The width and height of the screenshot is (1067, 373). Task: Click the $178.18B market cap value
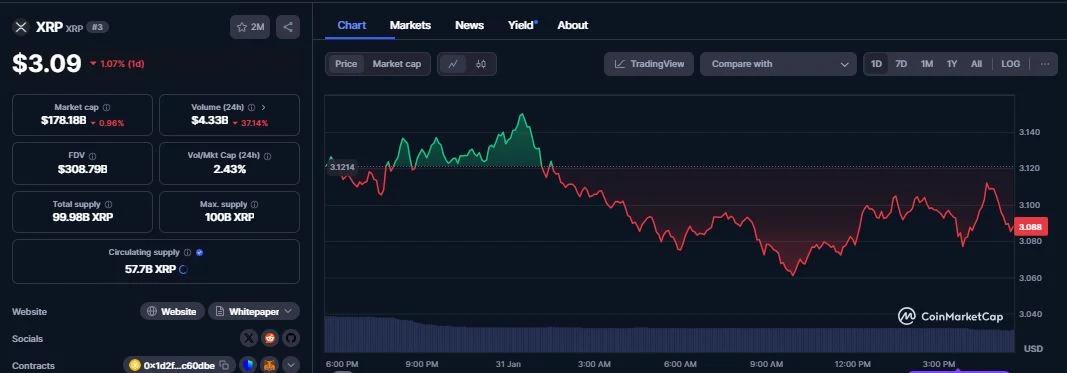(x=63, y=120)
